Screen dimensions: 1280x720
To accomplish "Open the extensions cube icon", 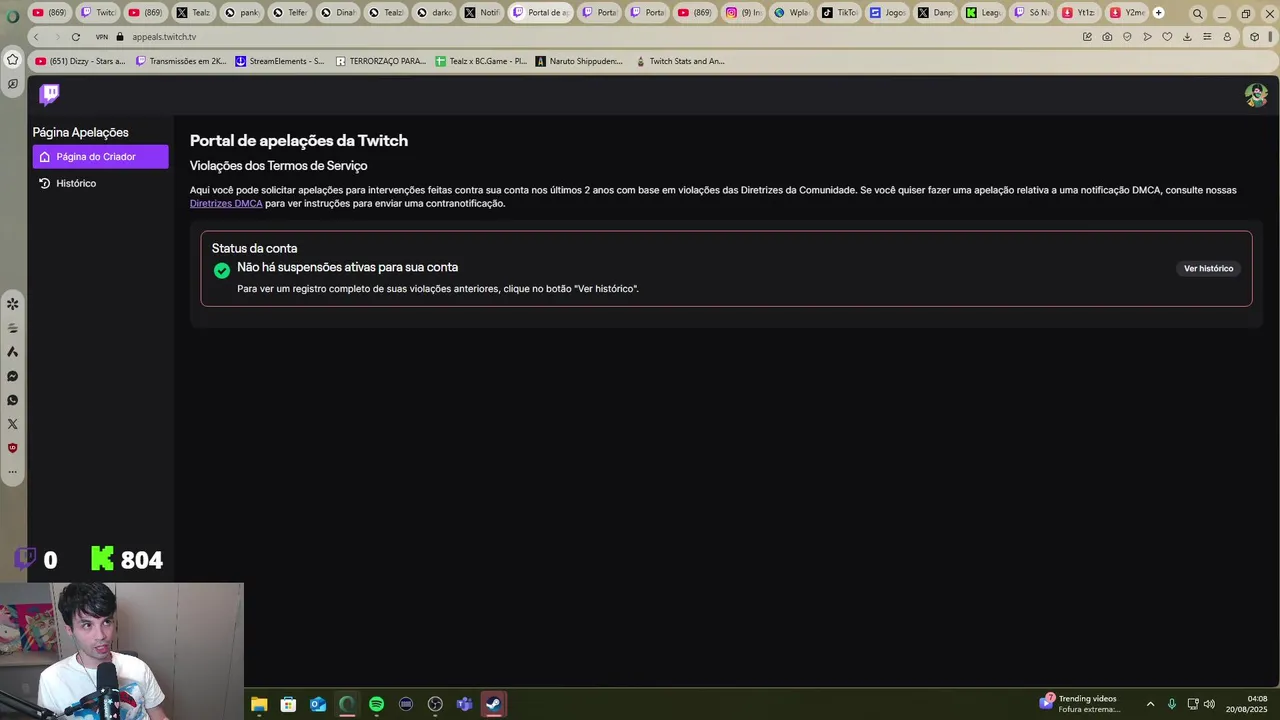I will click(1255, 37).
